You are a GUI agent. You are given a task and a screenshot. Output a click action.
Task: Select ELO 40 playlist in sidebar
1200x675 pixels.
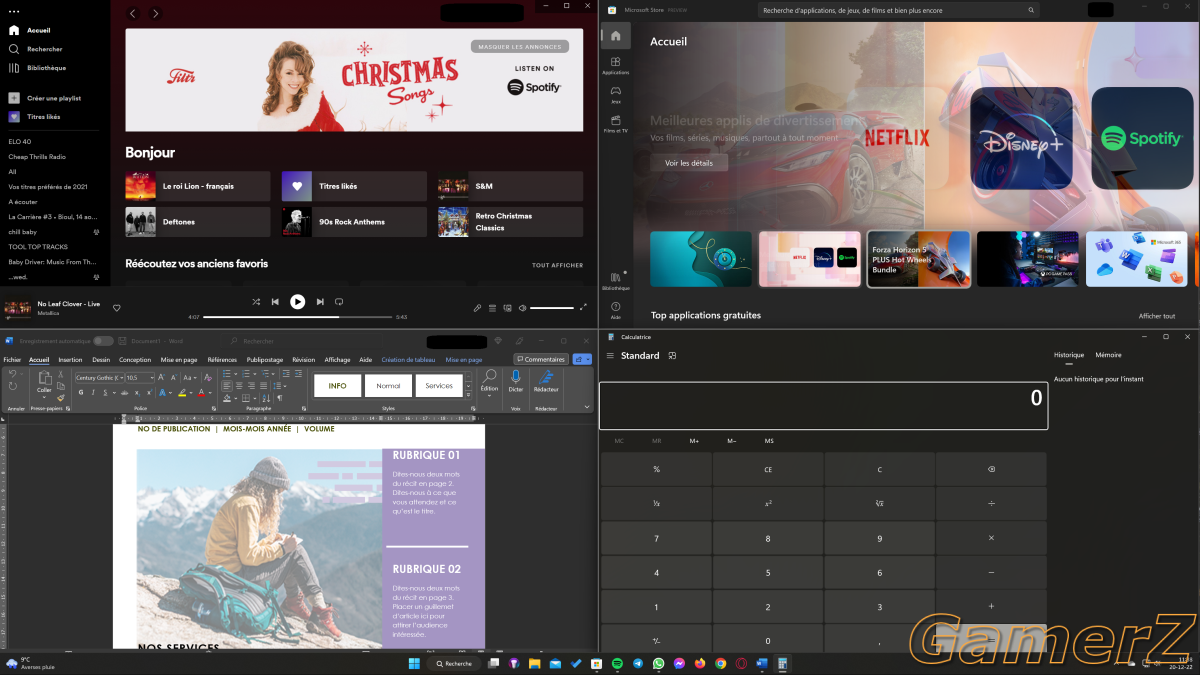pyautogui.click(x=20, y=141)
